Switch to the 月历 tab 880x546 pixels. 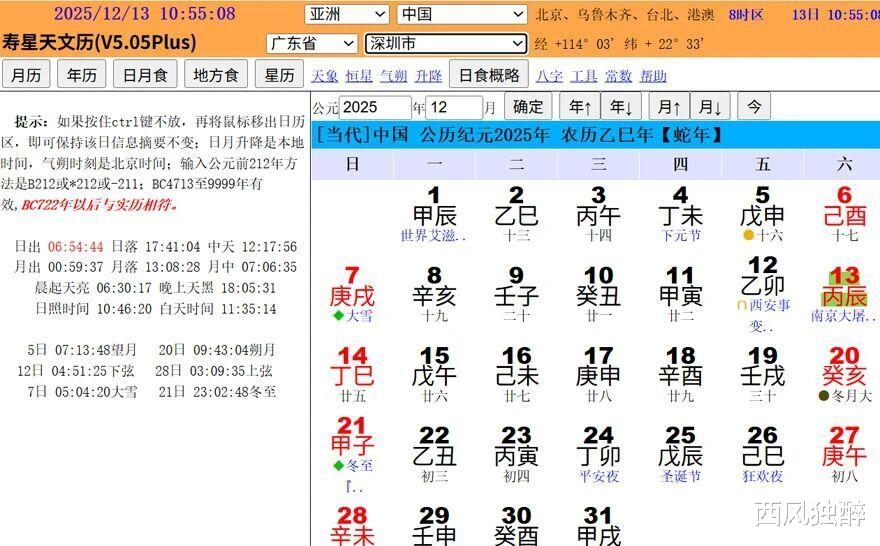pos(26,75)
